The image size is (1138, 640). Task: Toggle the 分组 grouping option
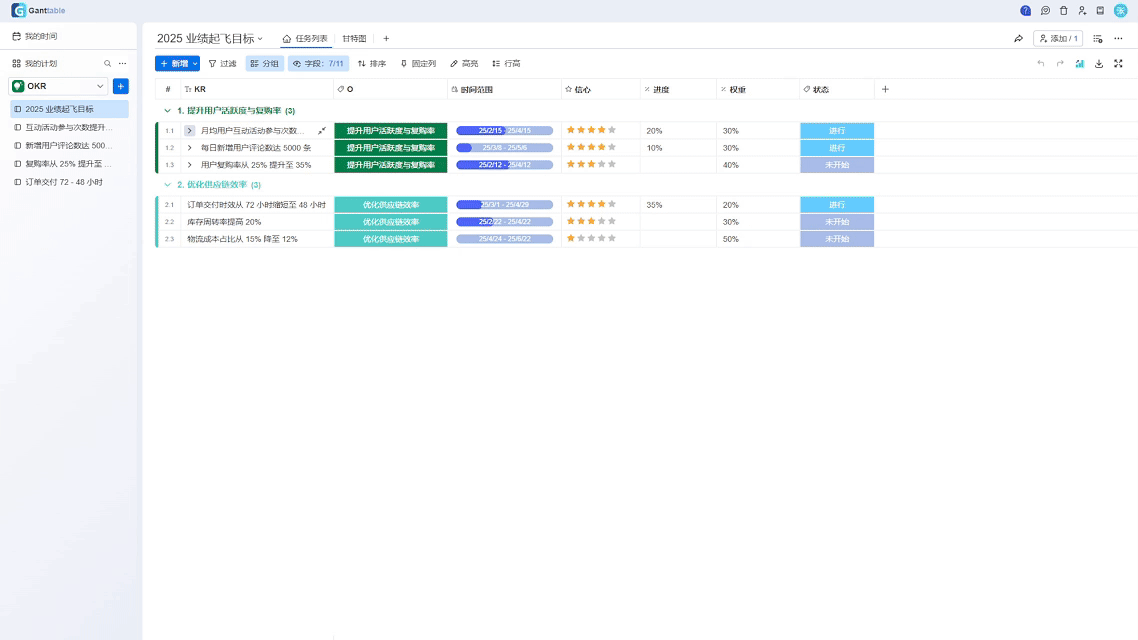click(265, 63)
